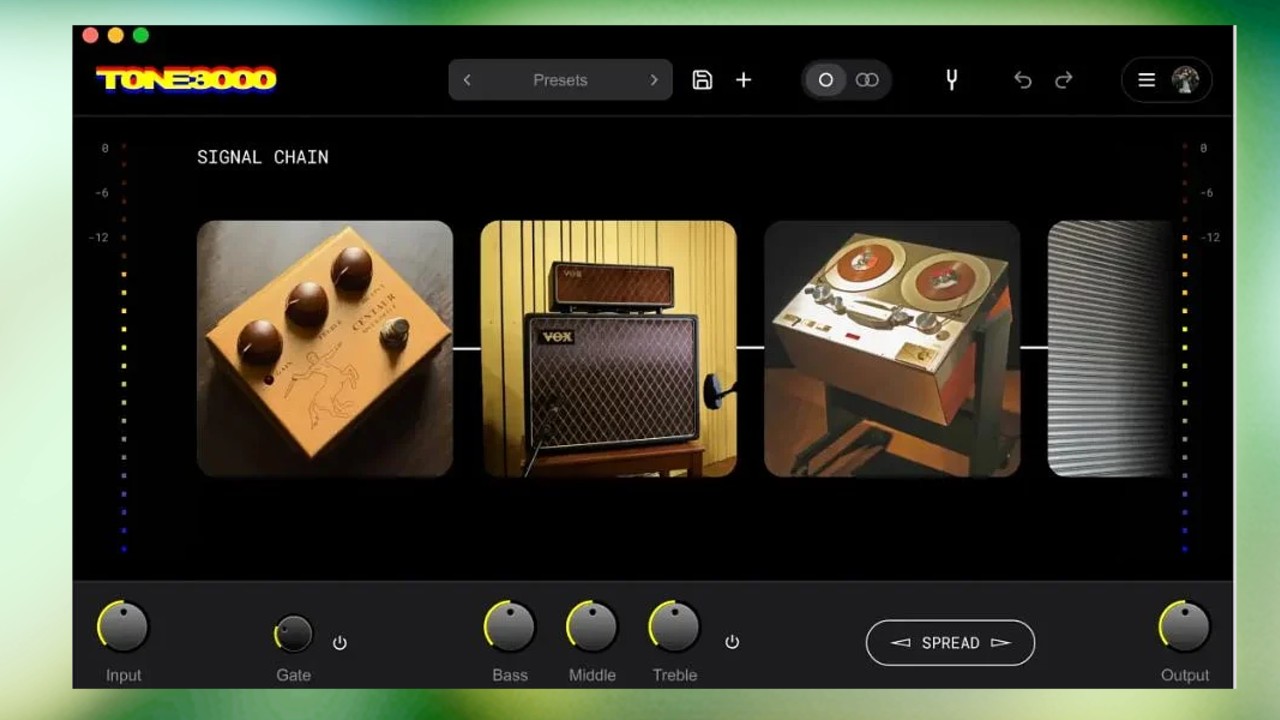Click the input level meter
The width and height of the screenshot is (1280, 720).
pyautogui.click(x=124, y=348)
